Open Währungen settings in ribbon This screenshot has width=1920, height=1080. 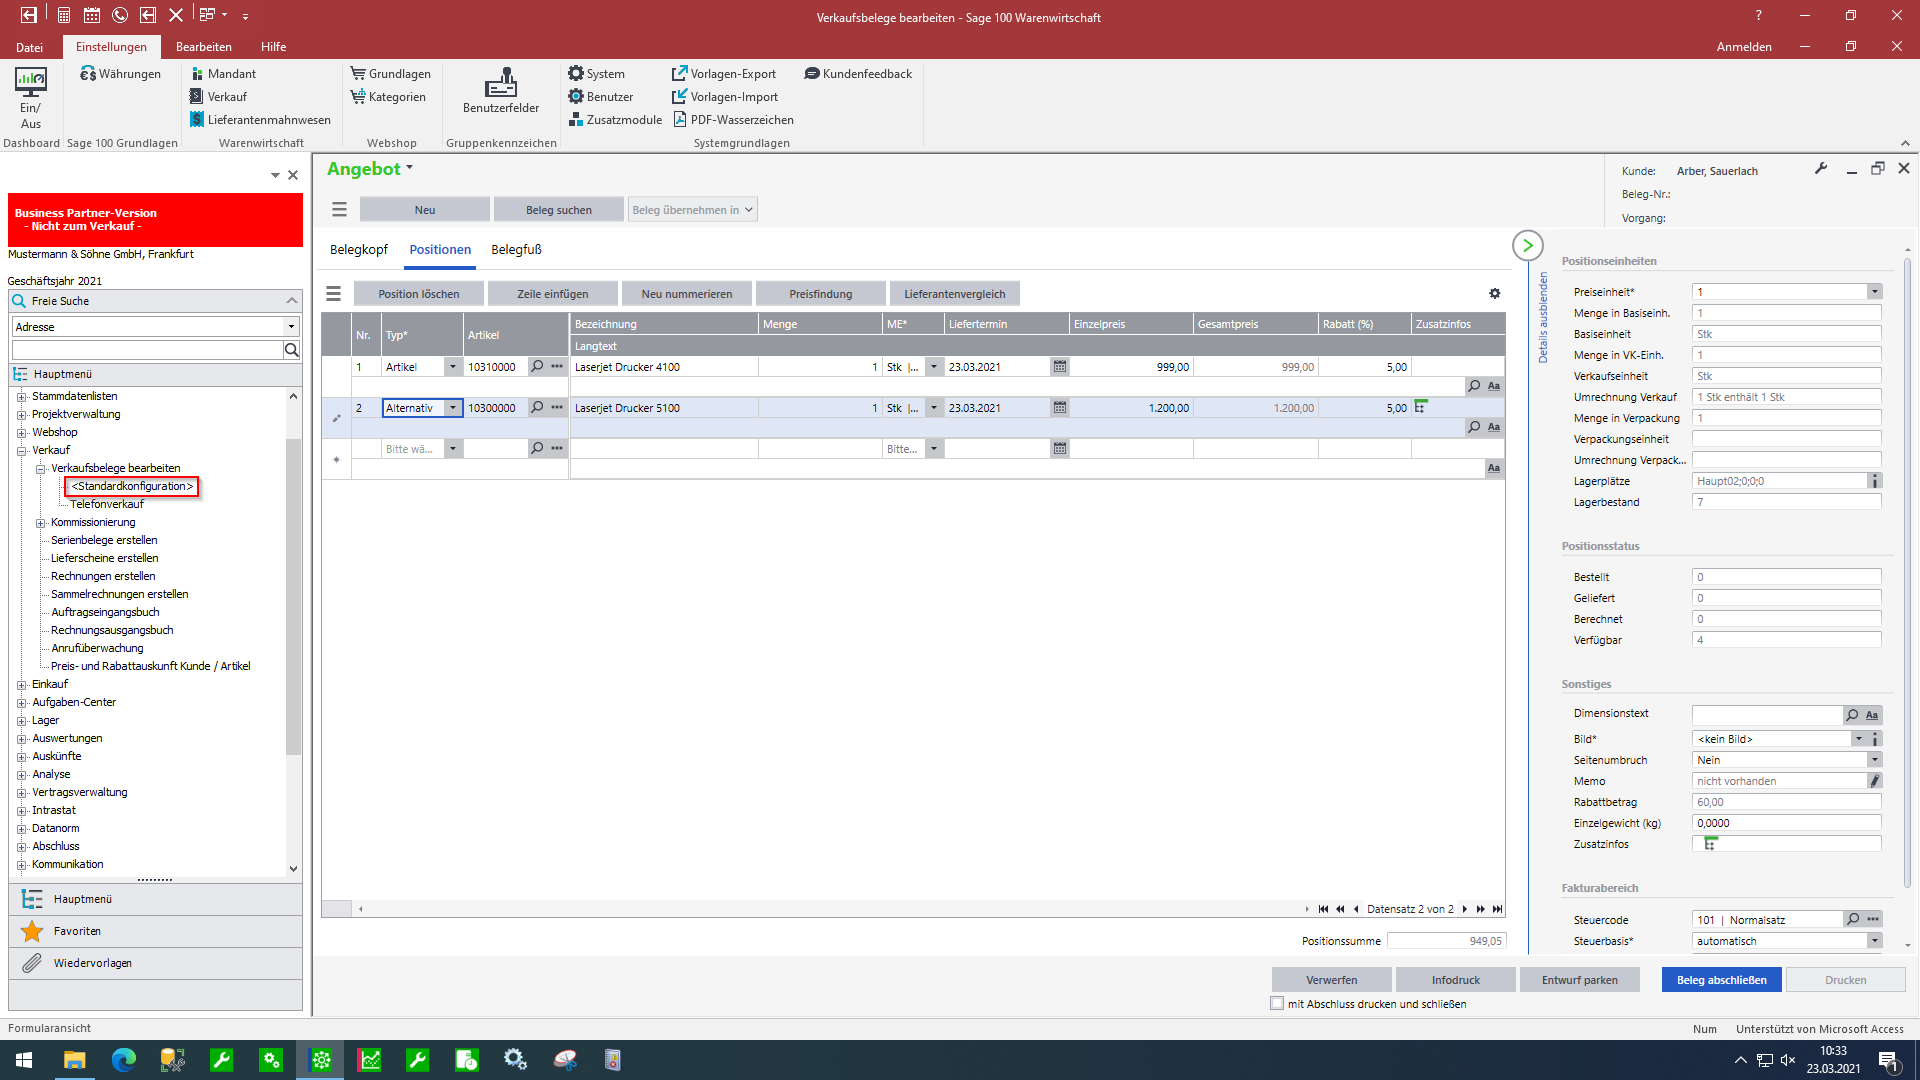(120, 74)
